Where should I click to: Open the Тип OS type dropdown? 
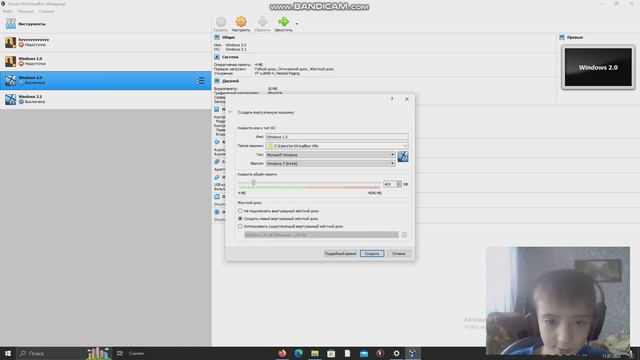pos(331,155)
